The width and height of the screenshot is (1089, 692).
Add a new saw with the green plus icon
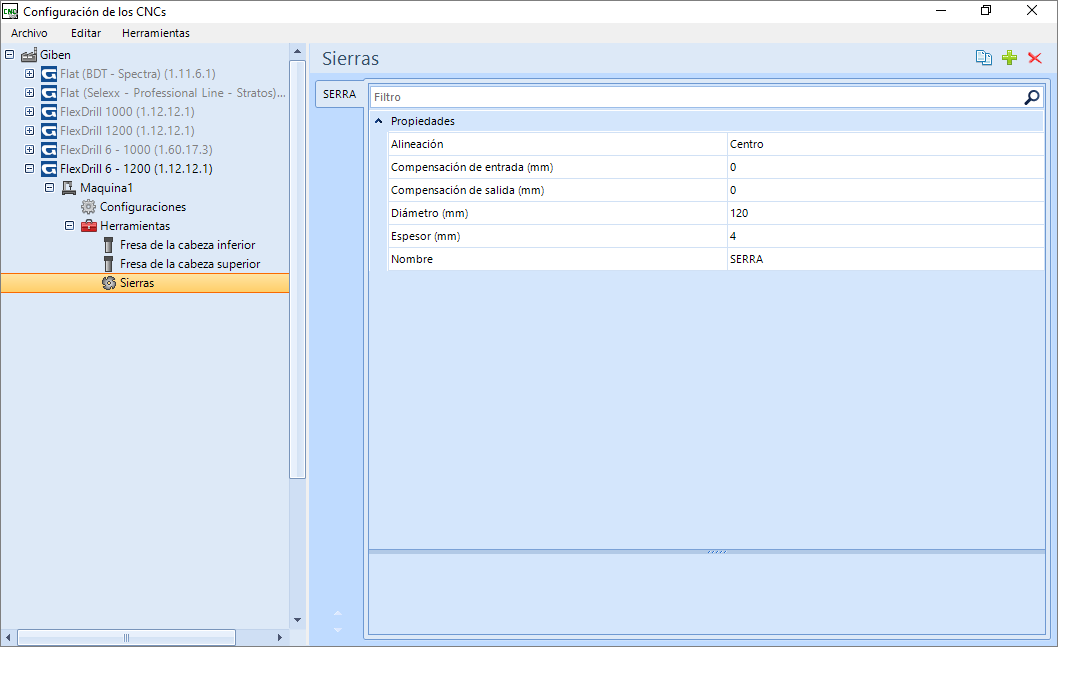tap(1010, 58)
